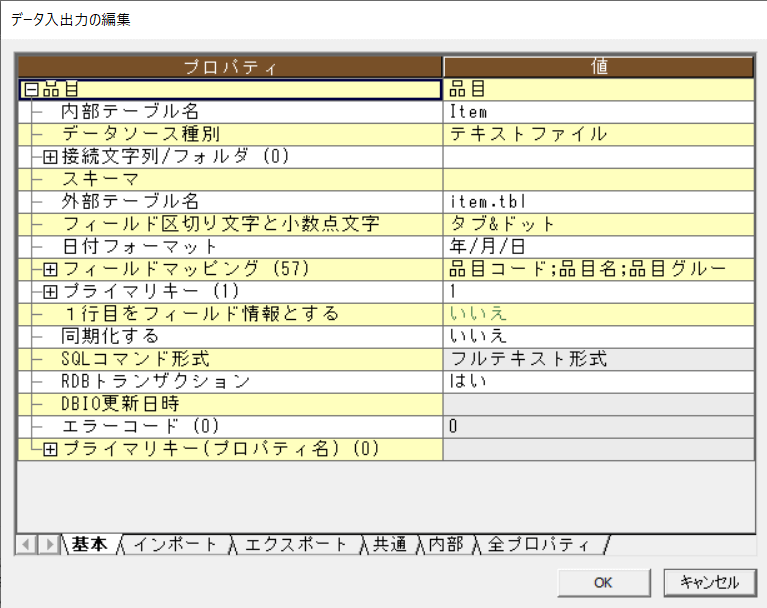
Task: Select the RDBトランザクション property row
Action: point(230,382)
